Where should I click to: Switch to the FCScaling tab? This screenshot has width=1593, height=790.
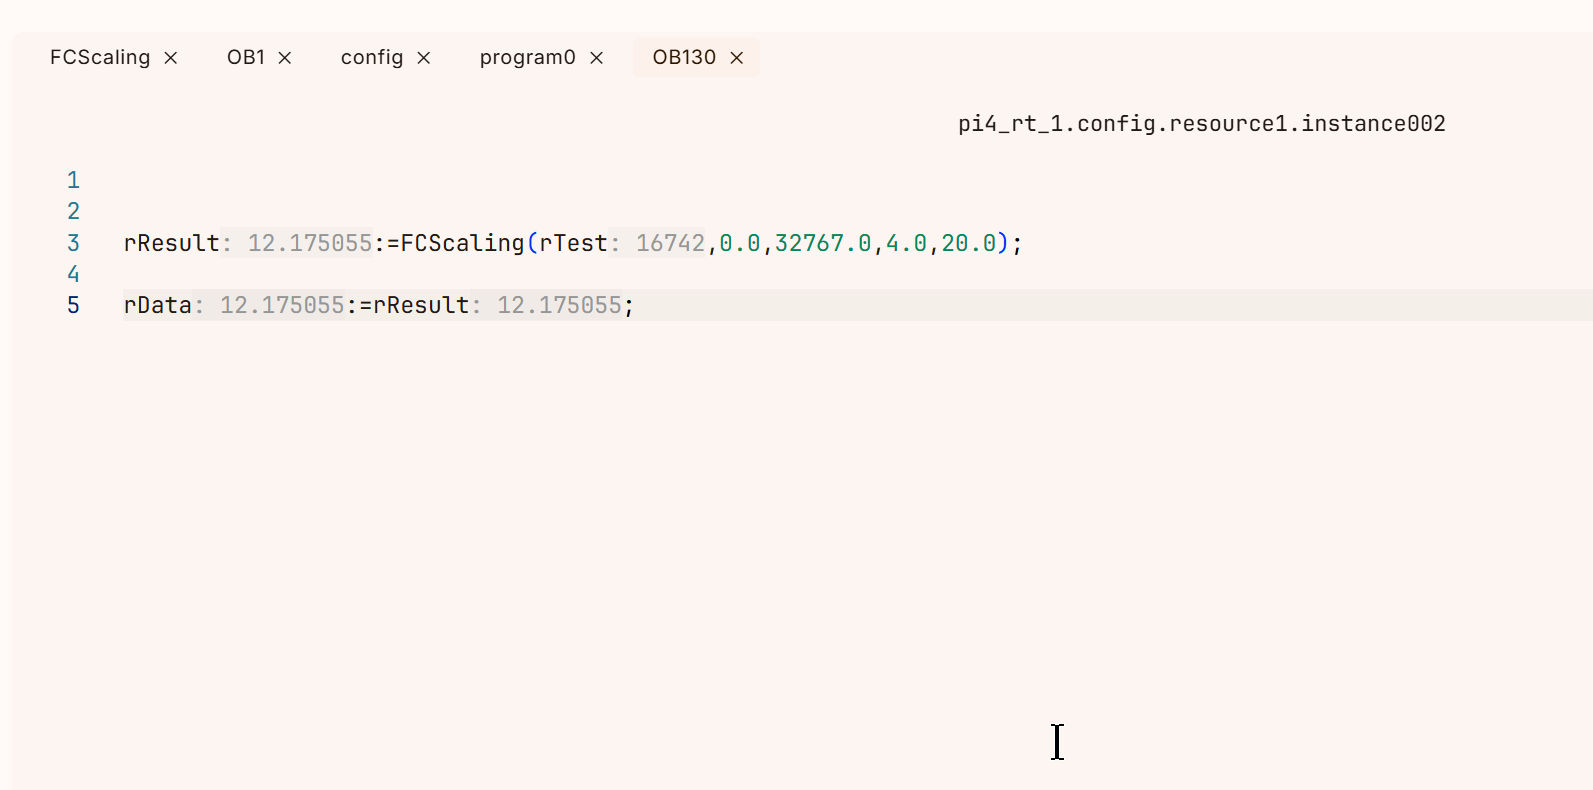pos(100,58)
